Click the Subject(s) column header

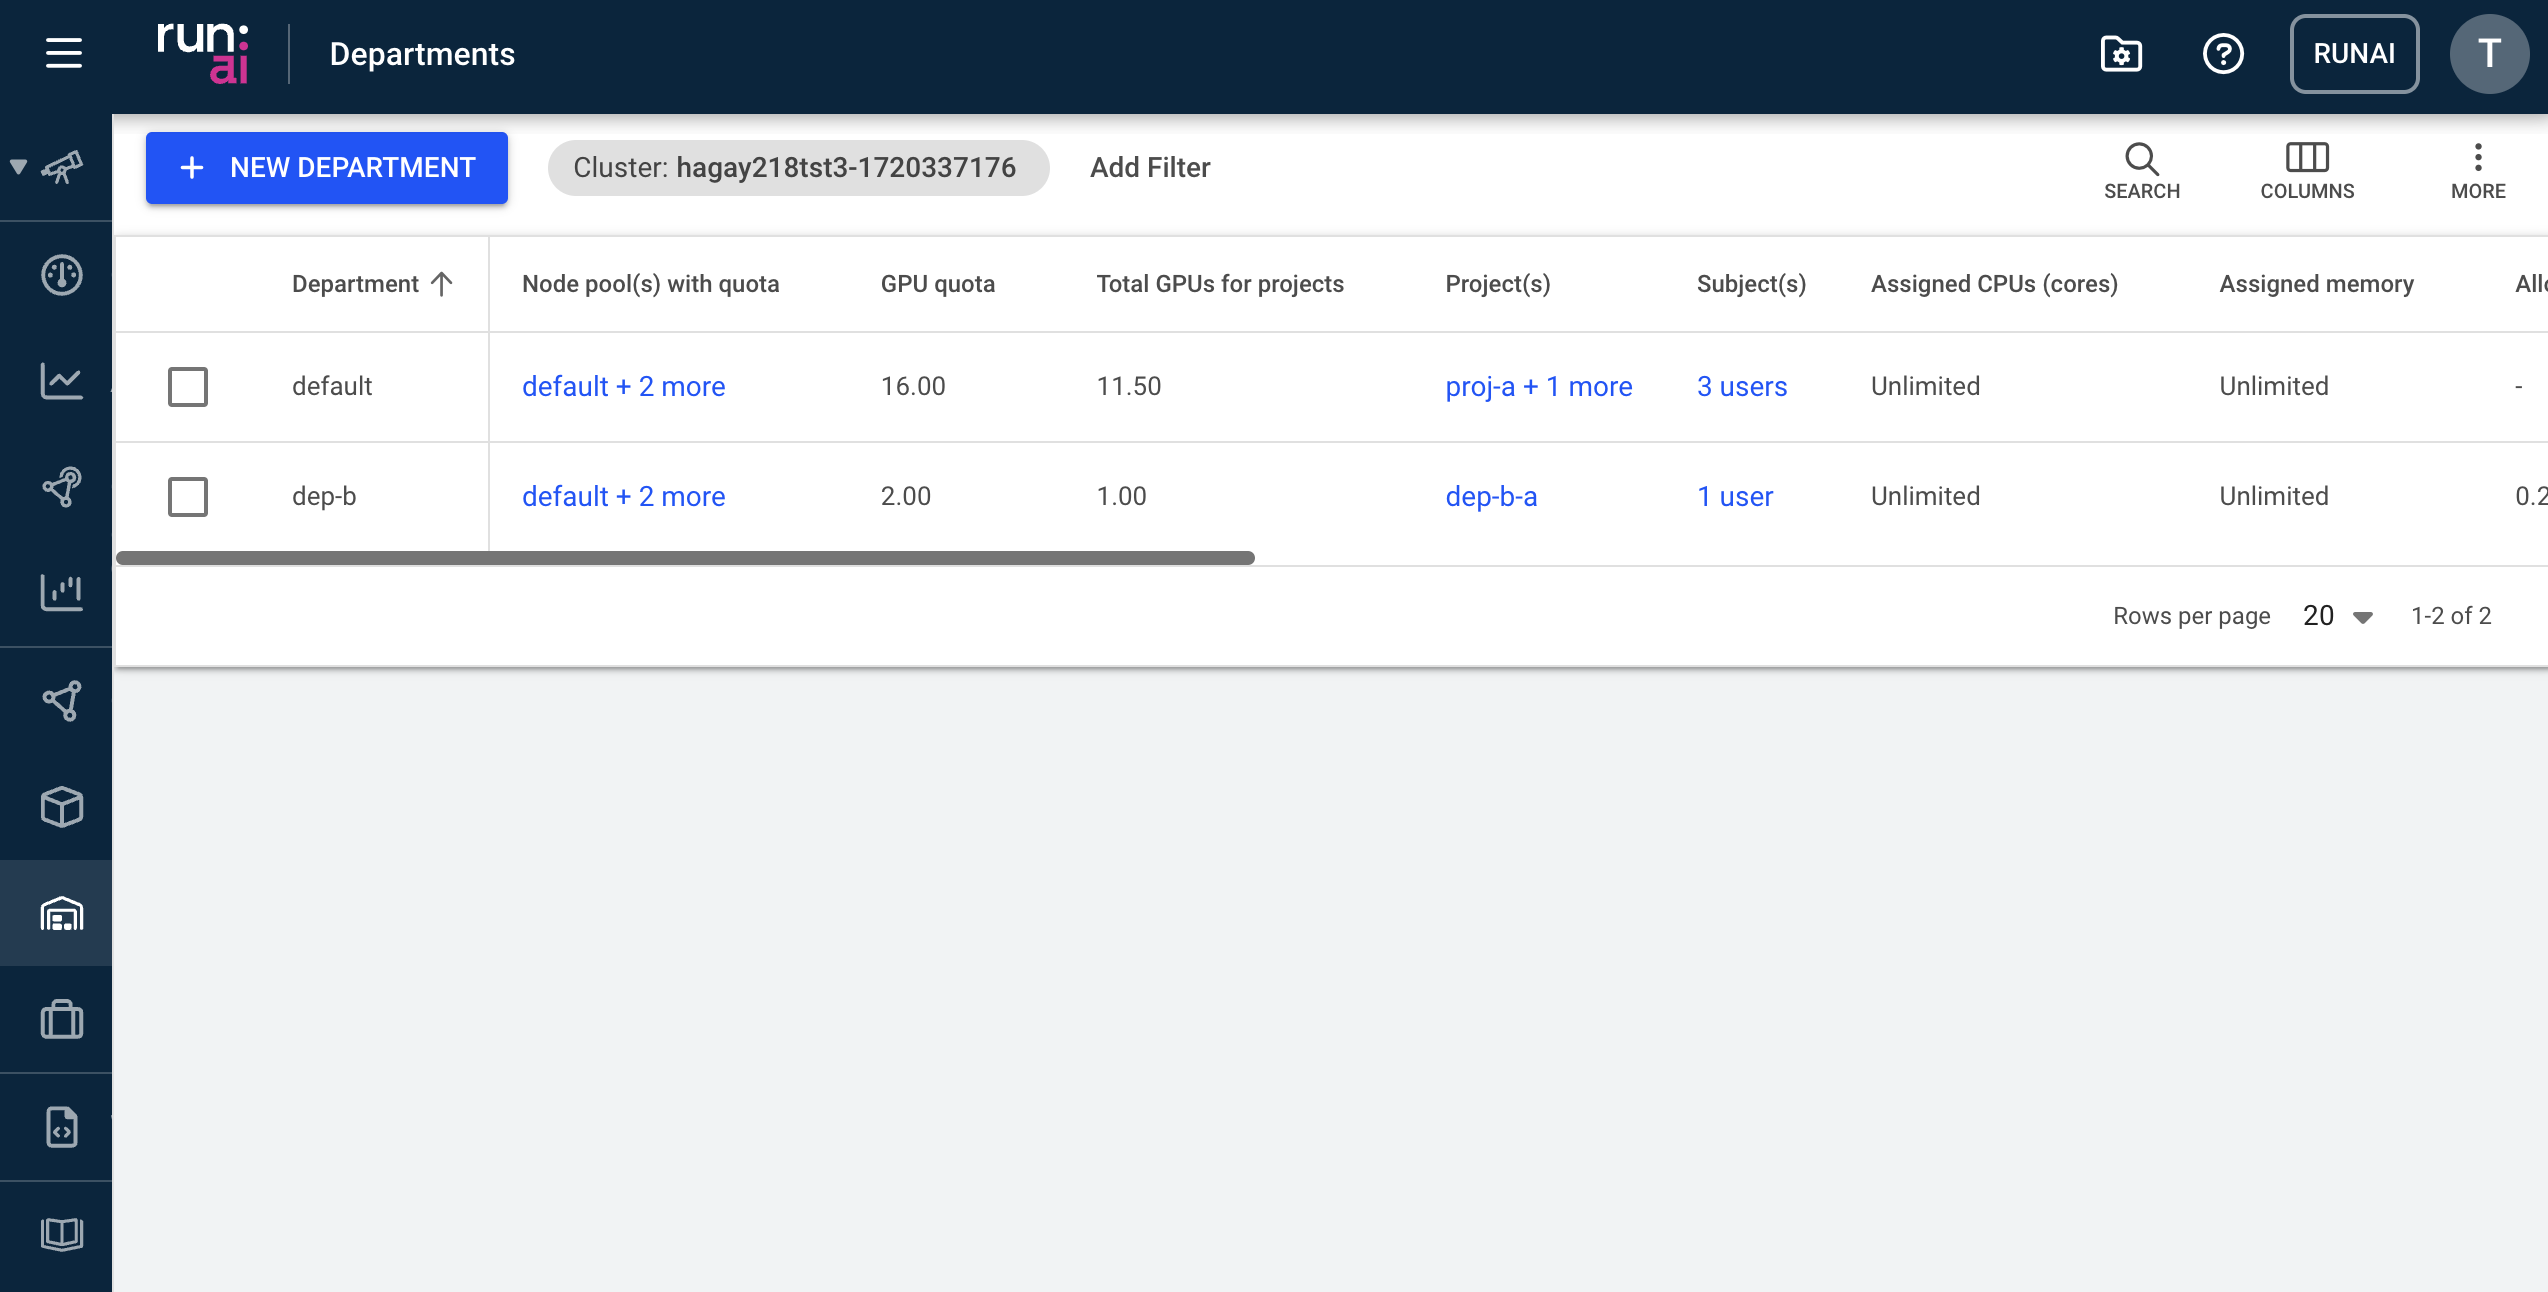point(1752,284)
